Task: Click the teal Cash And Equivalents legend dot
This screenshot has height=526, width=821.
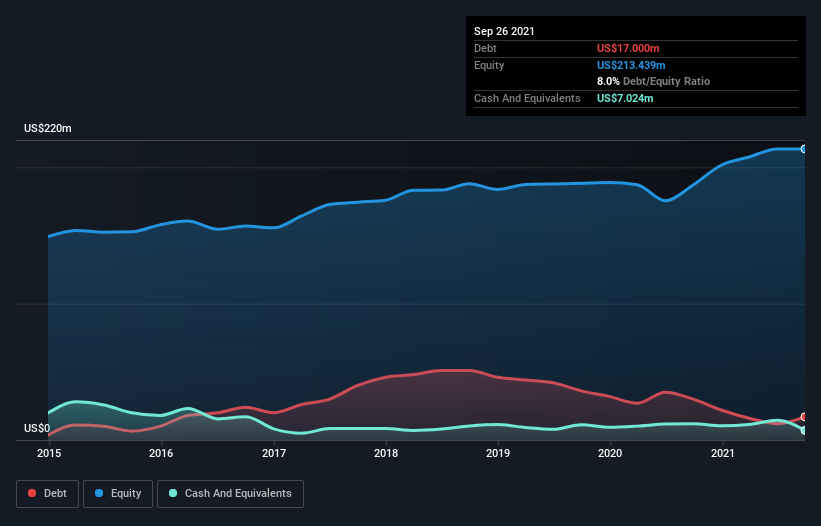Action: pos(173,494)
